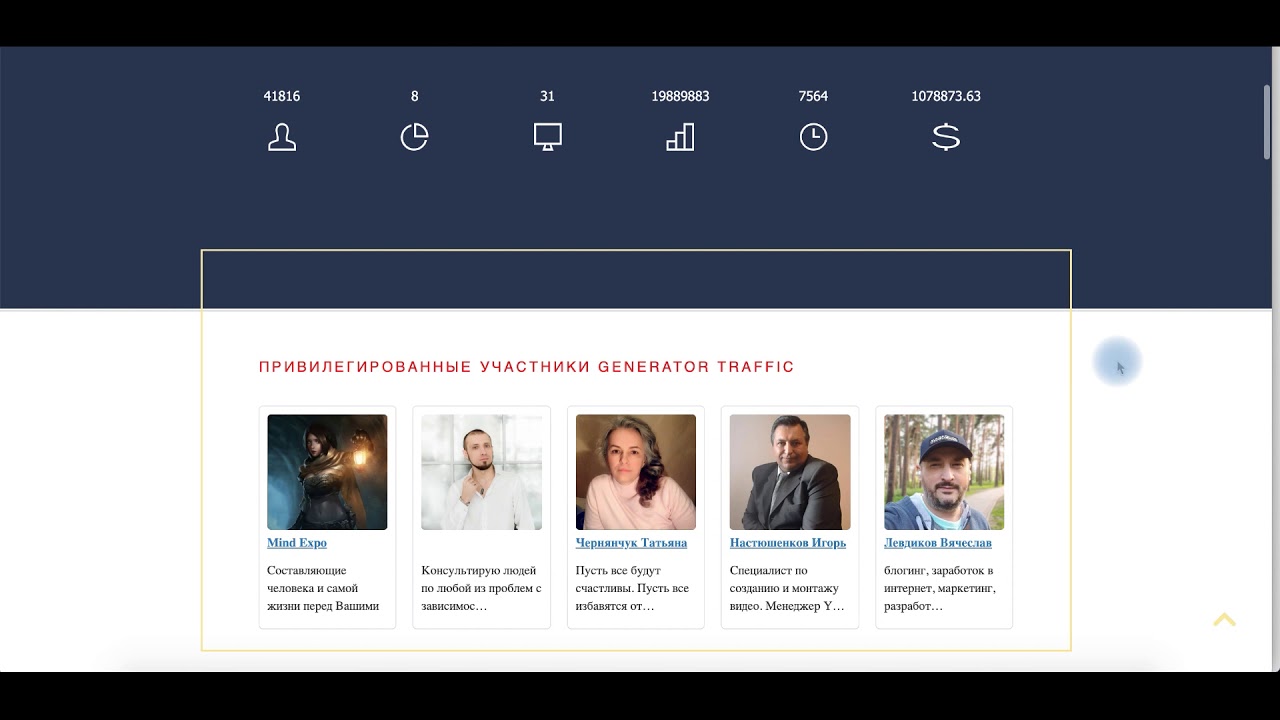Click the 1078873.63 dollar amount
This screenshot has width=1280, height=720.
coord(946,96)
